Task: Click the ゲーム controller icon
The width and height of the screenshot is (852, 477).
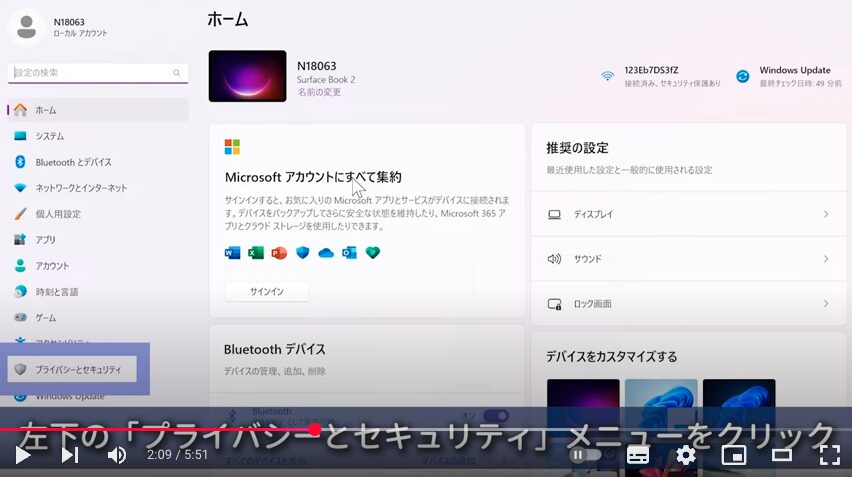Action: 20,317
